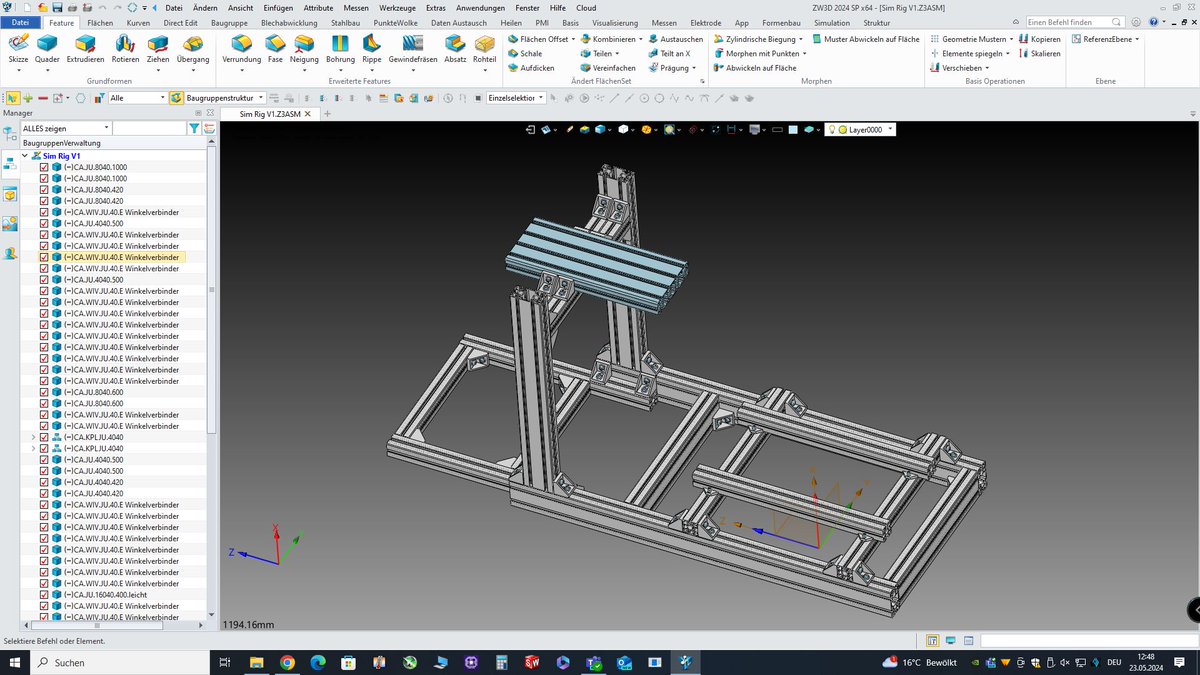Expand the Flächen Offset dropdown arrow

point(574,39)
